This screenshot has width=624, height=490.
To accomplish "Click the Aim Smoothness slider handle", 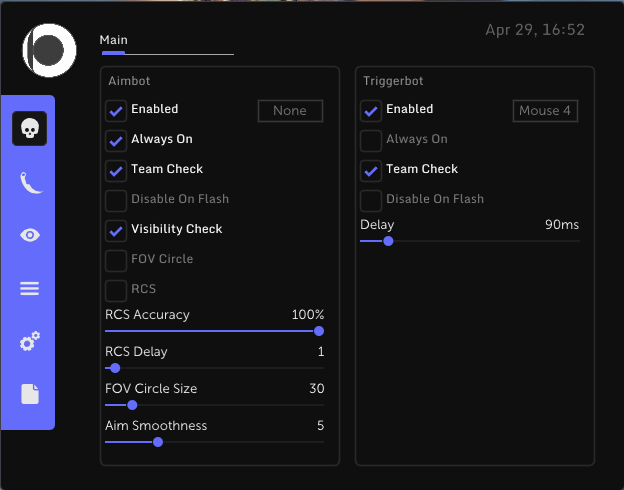I will pyautogui.click(x=158, y=442).
